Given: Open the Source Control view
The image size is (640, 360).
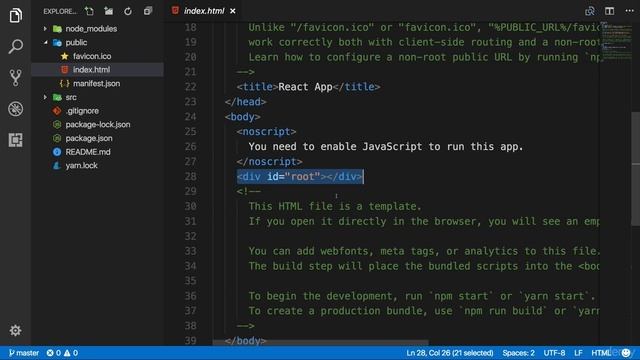Looking at the screenshot, I should 15,78.
